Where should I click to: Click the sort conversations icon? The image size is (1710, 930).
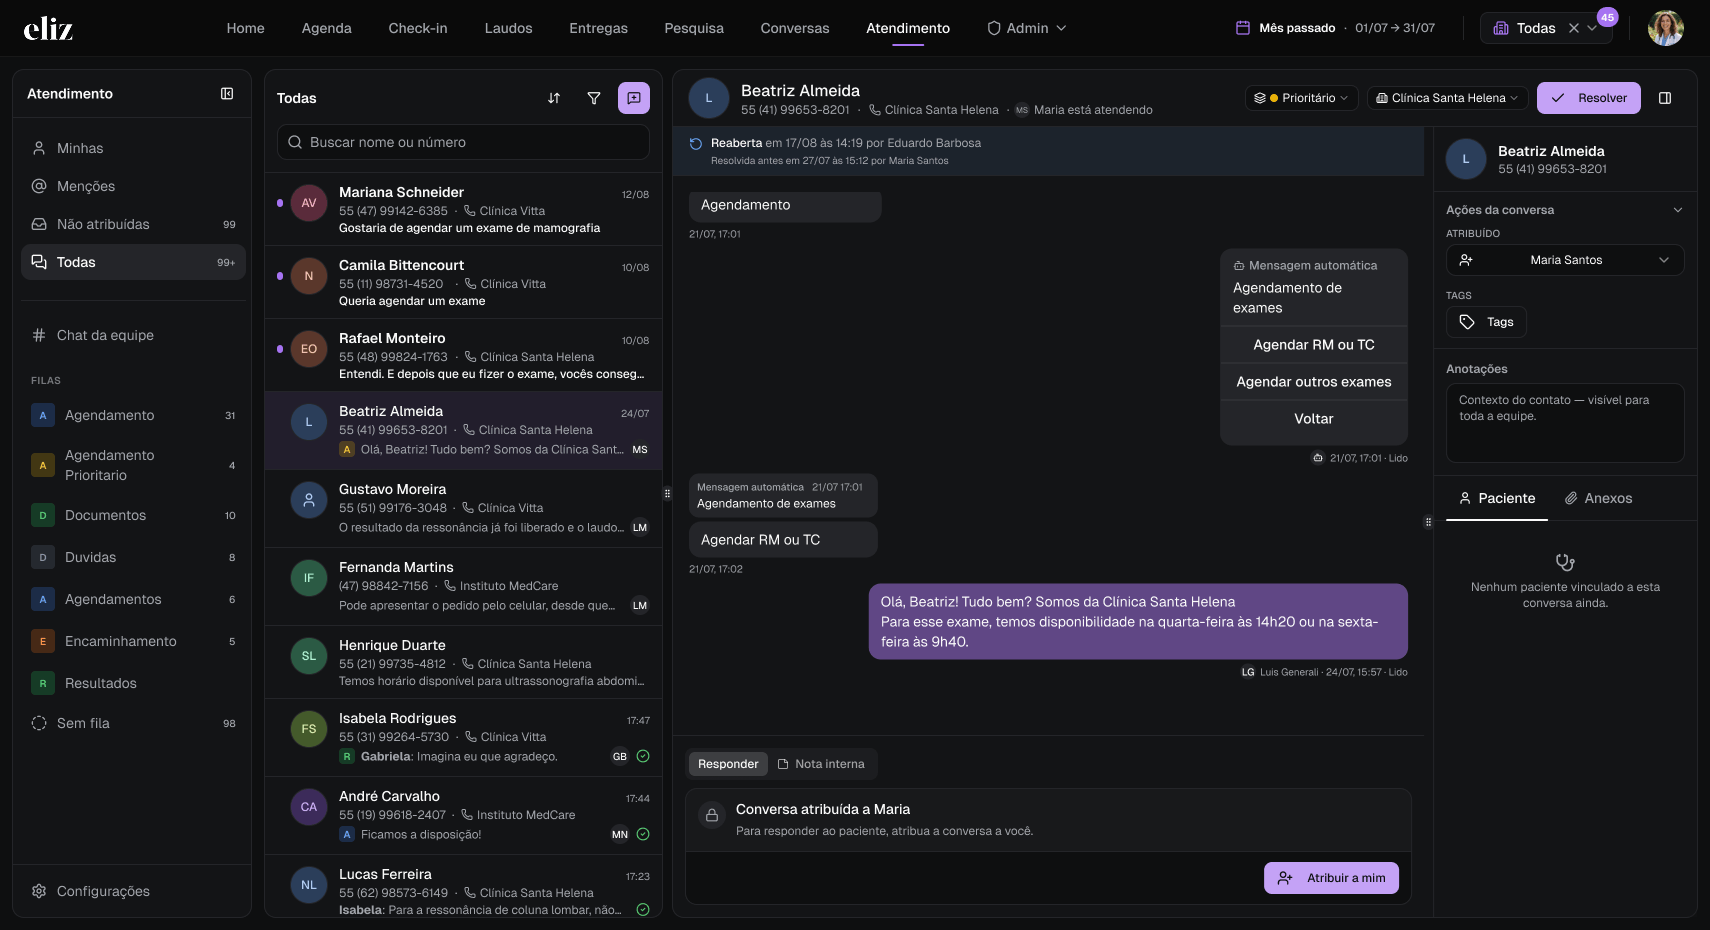click(554, 98)
